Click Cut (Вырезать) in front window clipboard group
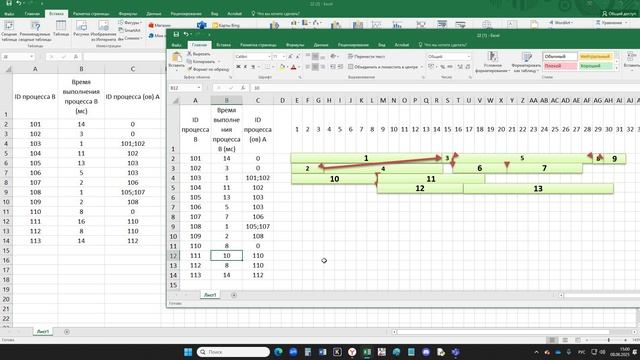Image resolution: width=640 pixels, height=360 pixels. pos(199,54)
